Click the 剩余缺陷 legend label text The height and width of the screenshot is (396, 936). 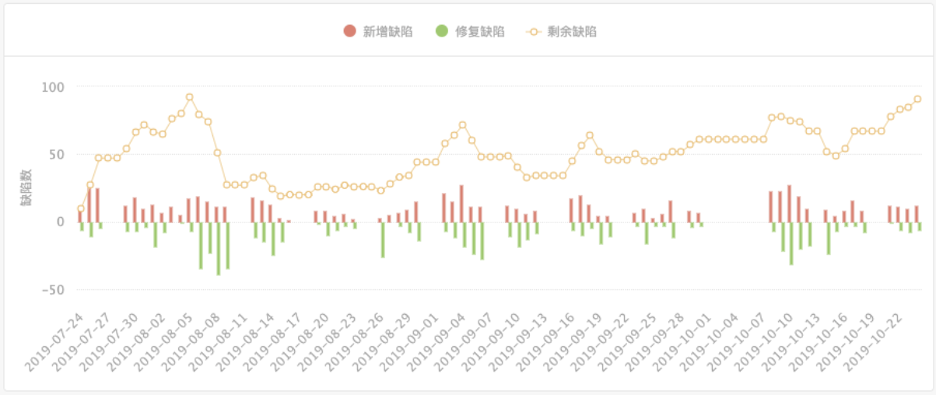[x=571, y=32]
